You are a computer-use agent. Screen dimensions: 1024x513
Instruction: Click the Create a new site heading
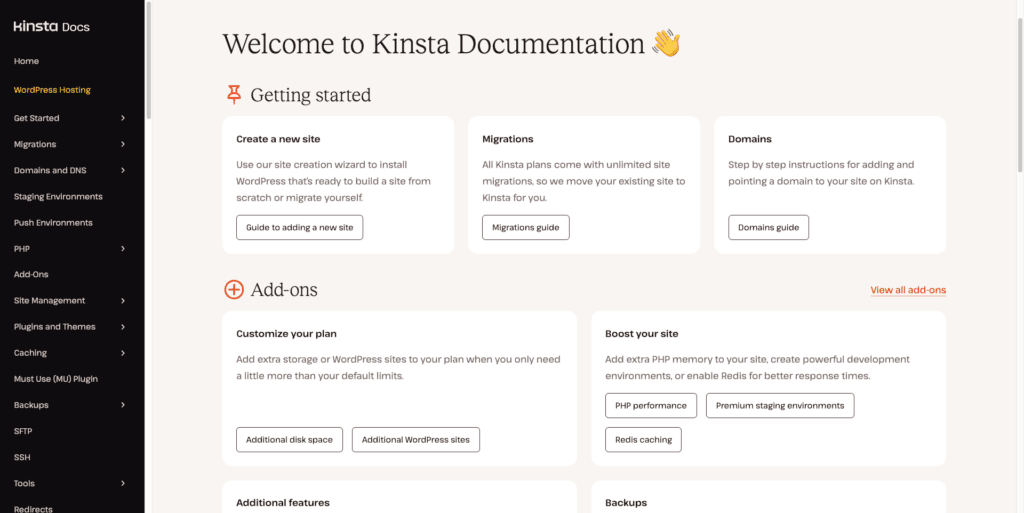coord(278,139)
